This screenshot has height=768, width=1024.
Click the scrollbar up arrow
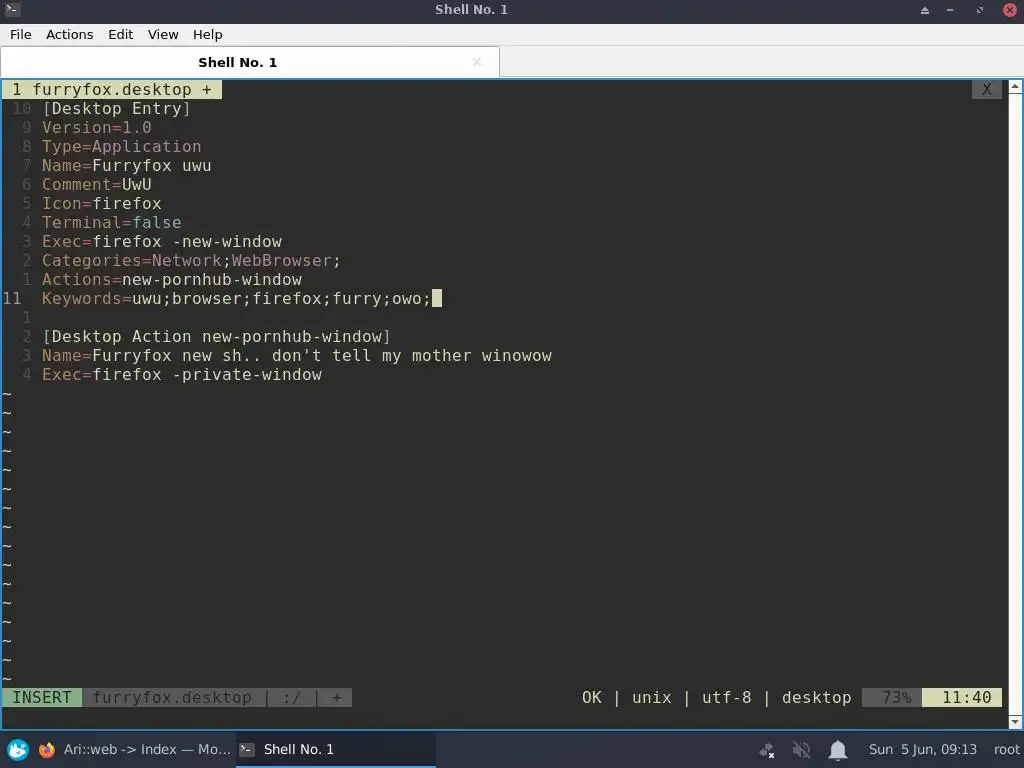tap(1015, 86)
